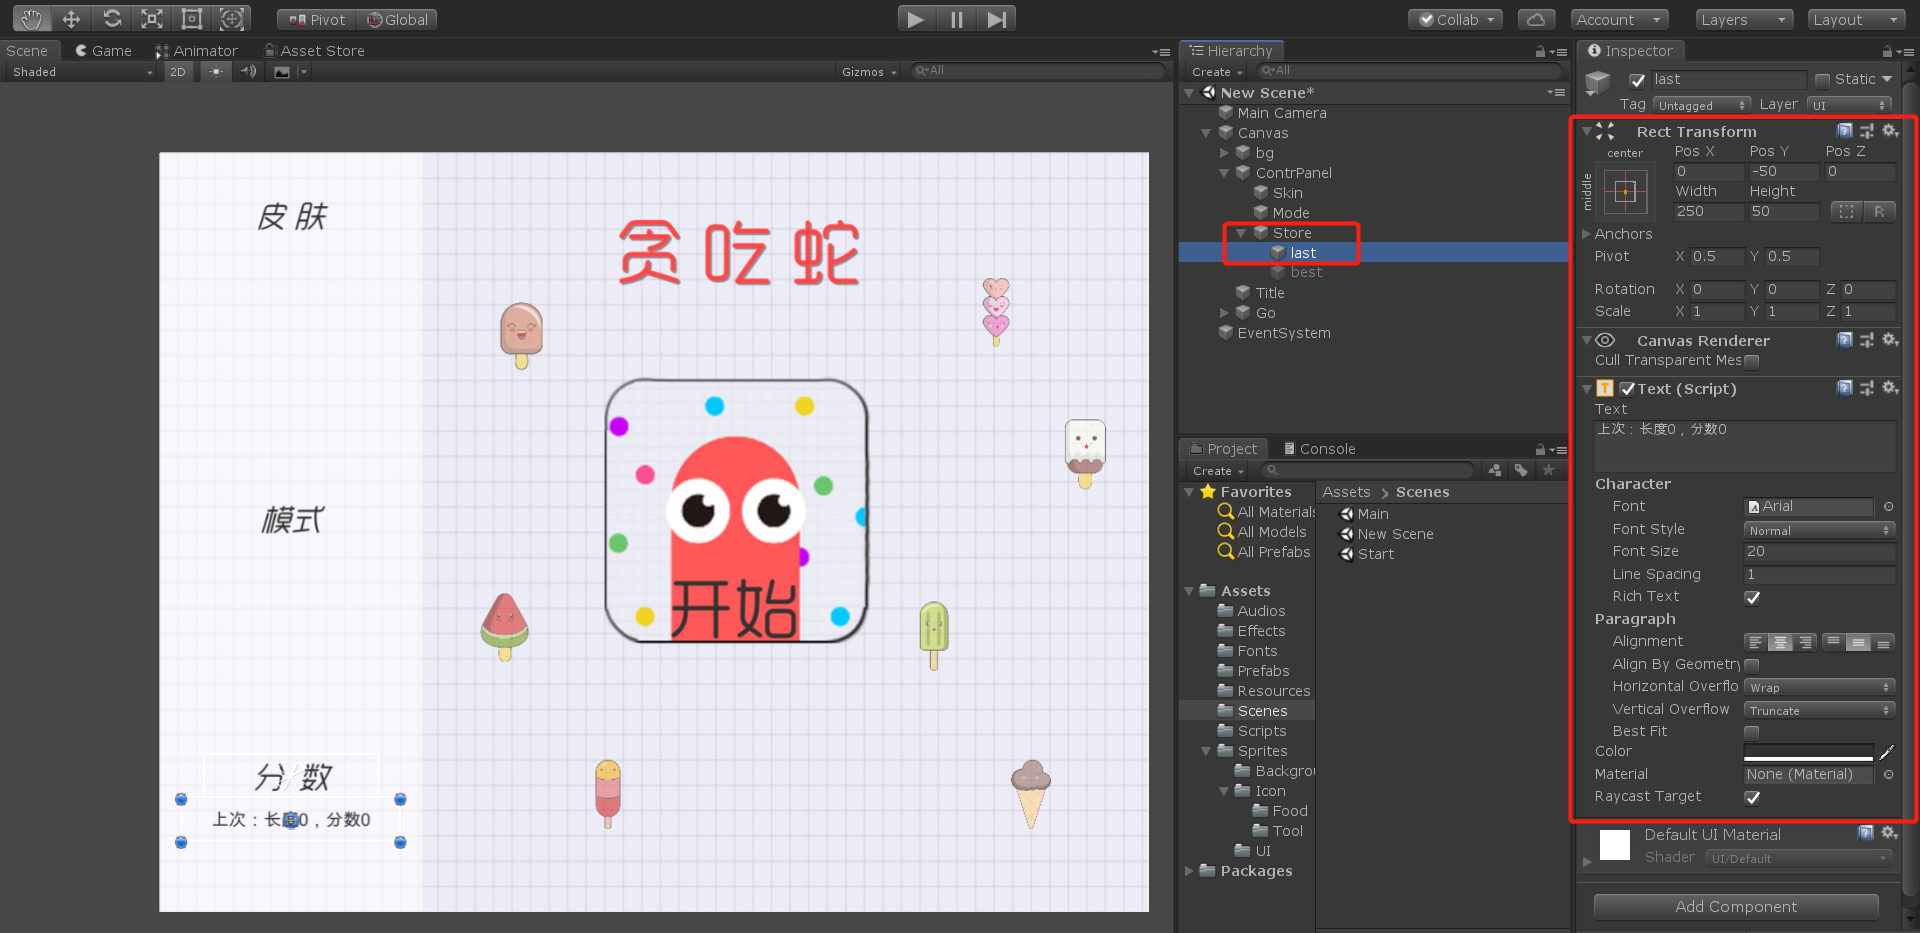Viewport: 1920px width, 933px height.
Task: Select left horizontal text alignment
Action: (x=1755, y=642)
